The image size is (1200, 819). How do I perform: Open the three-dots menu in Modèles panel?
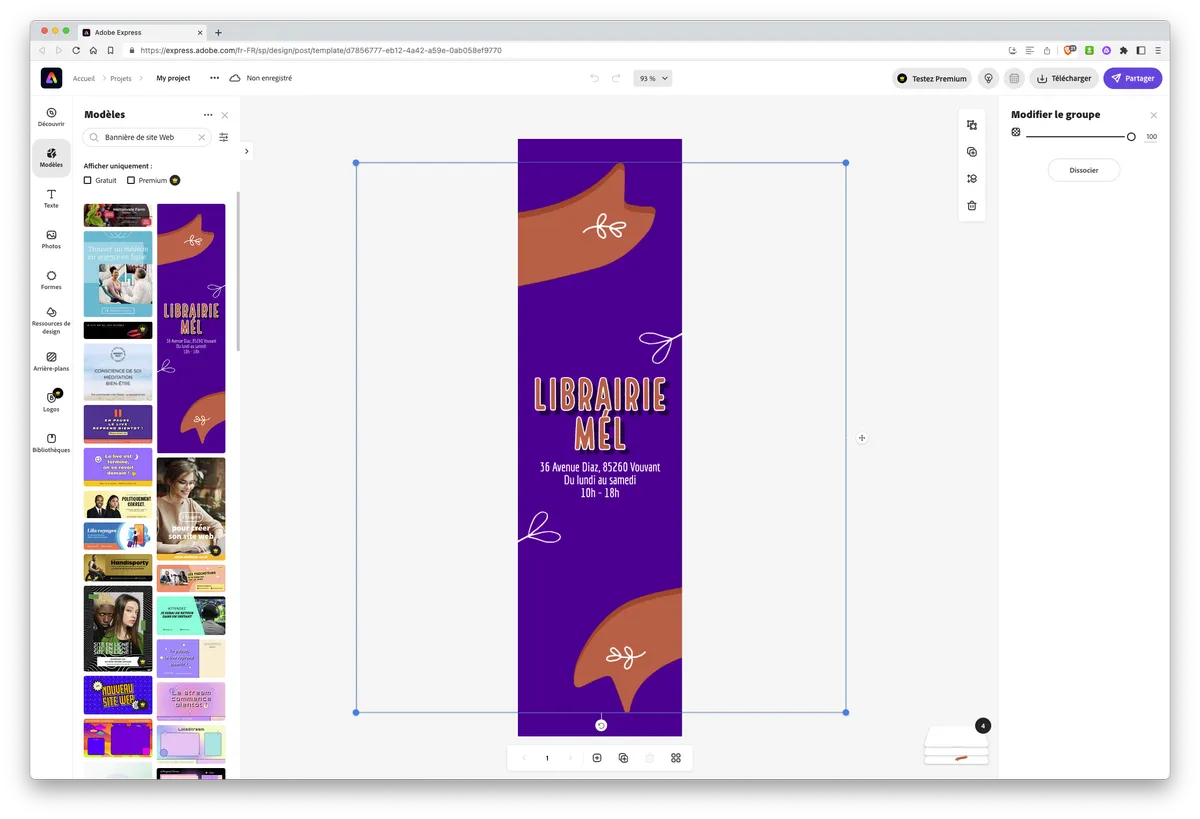tap(208, 115)
